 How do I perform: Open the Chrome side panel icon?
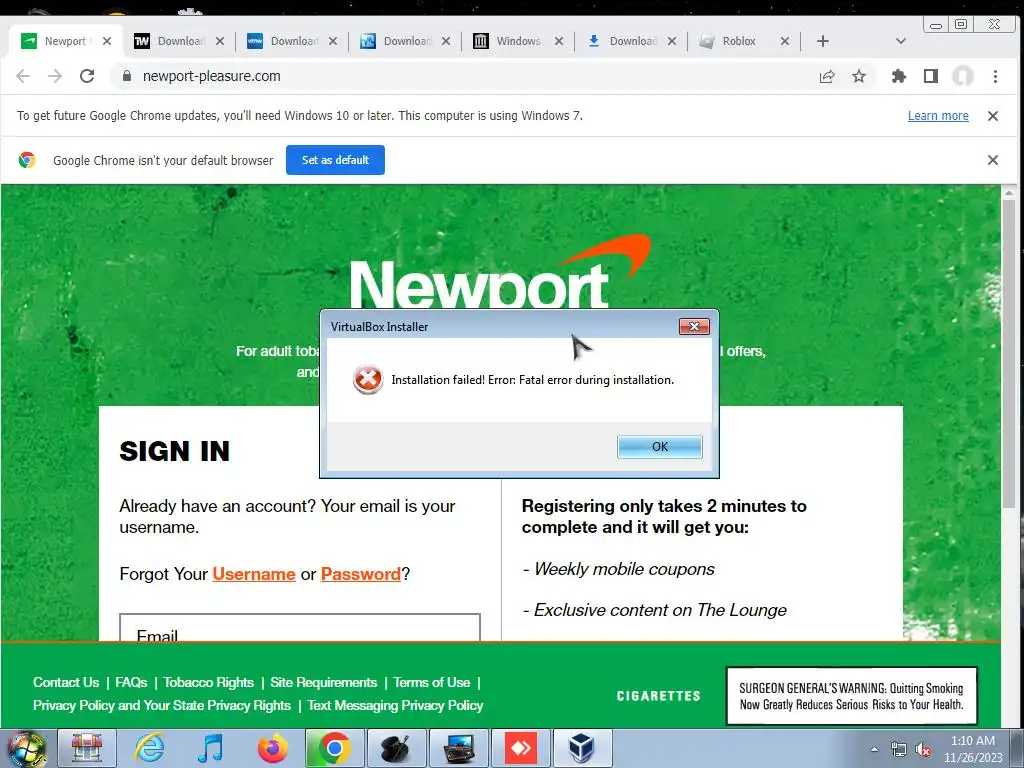click(931, 76)
